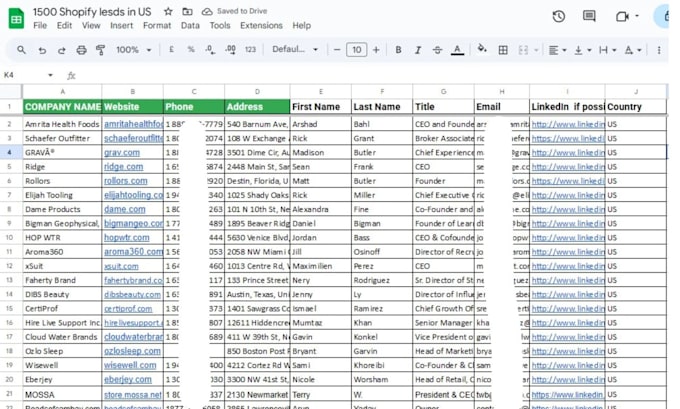Viewport: 680px width, 409px height.
Task: Open the zoom 100% dropdown
Action: 134,50
